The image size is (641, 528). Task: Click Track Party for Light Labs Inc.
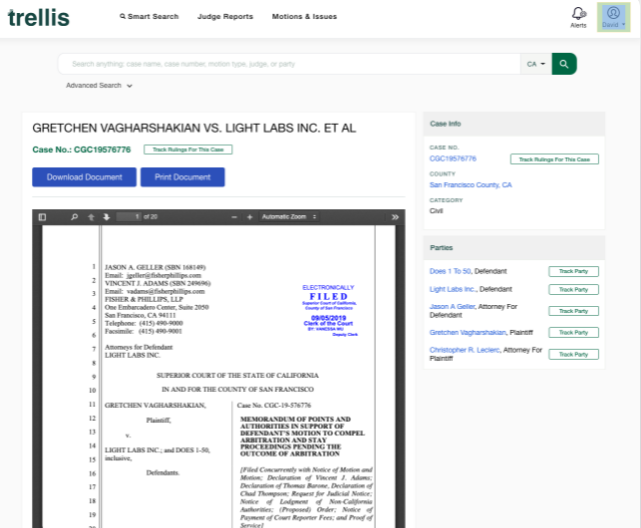pyautogui.click(x=574, y=289)
